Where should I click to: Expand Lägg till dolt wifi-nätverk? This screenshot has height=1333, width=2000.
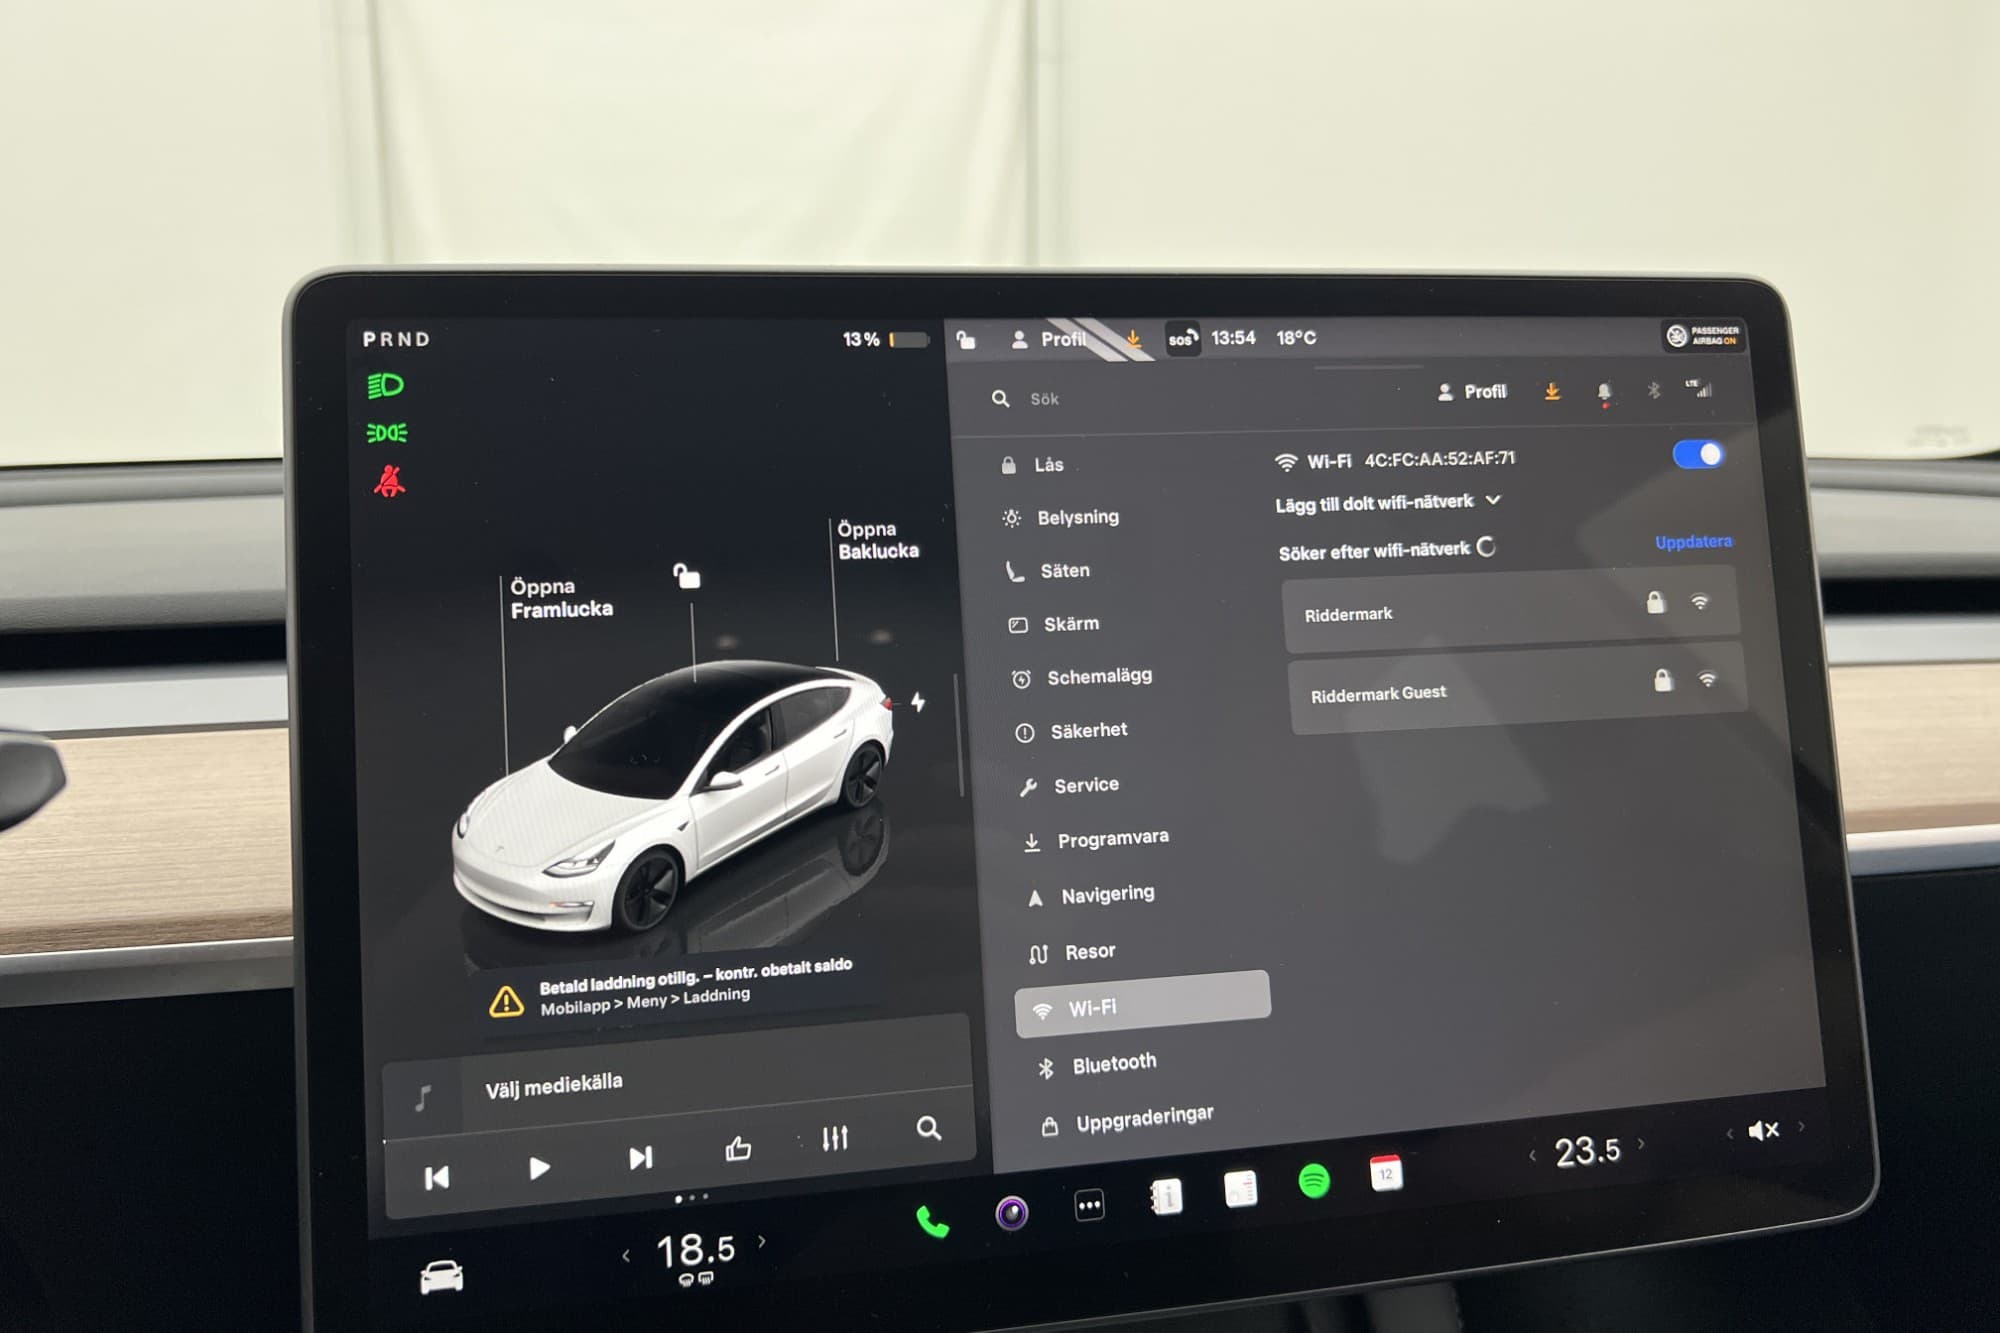click(1388, 502)
